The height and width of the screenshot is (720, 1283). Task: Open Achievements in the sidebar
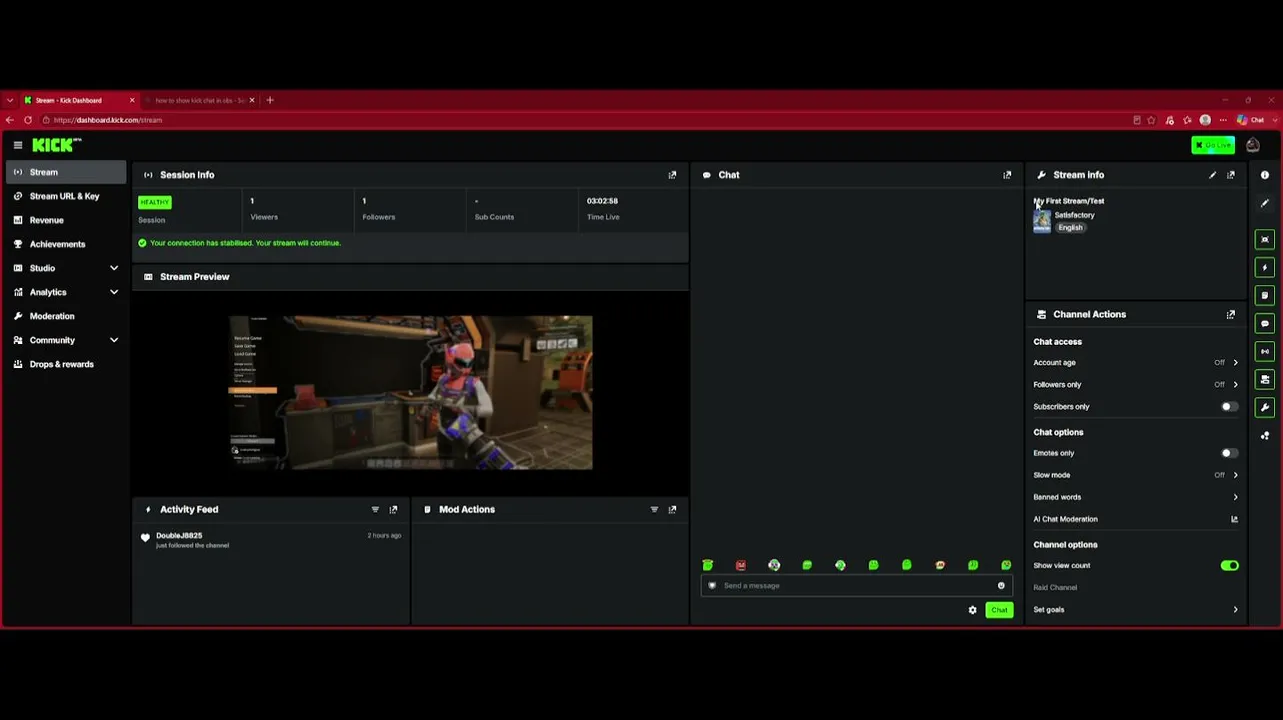65,244
